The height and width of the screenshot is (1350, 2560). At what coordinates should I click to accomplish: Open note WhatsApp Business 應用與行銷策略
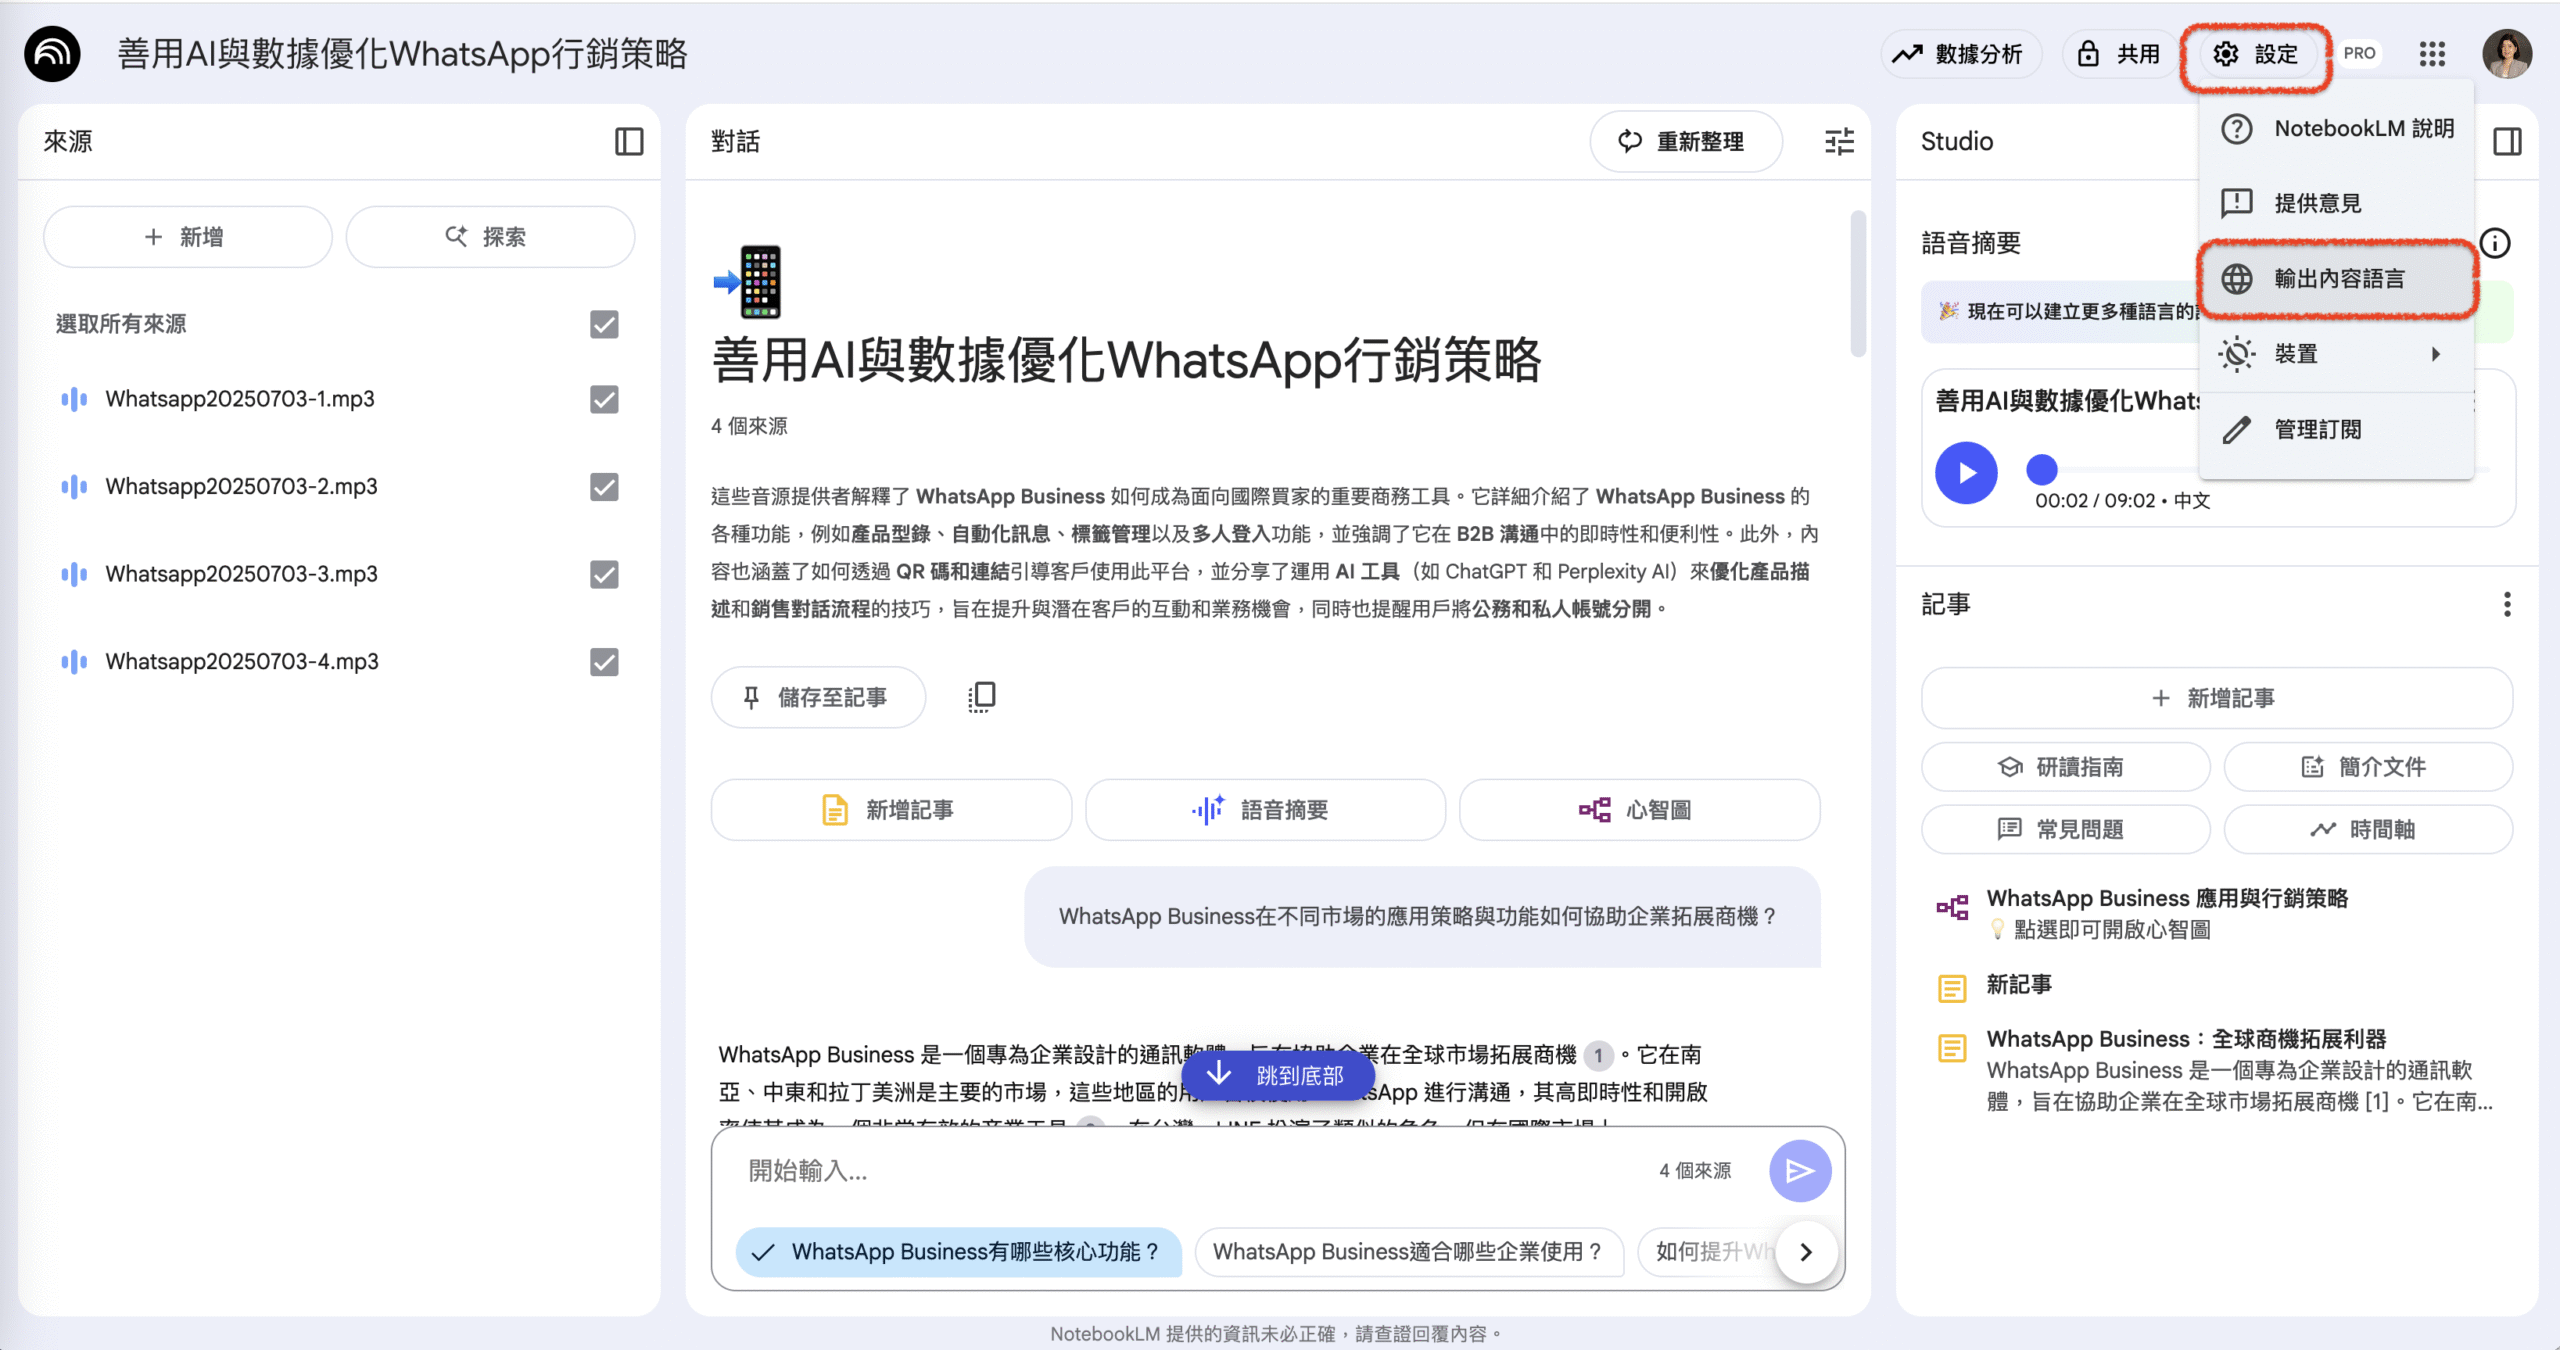(x=2166, y=899)
